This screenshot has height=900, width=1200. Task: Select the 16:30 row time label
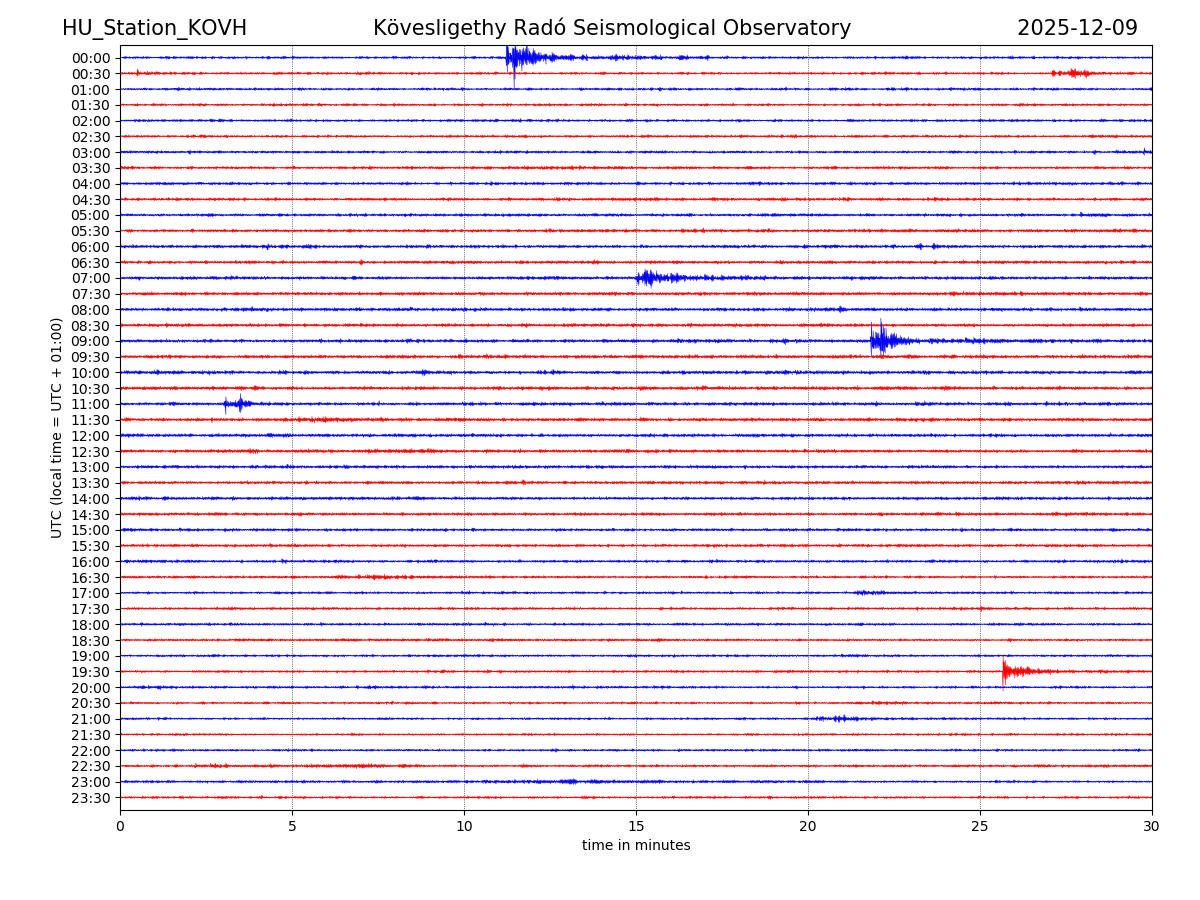click(90, 578)
